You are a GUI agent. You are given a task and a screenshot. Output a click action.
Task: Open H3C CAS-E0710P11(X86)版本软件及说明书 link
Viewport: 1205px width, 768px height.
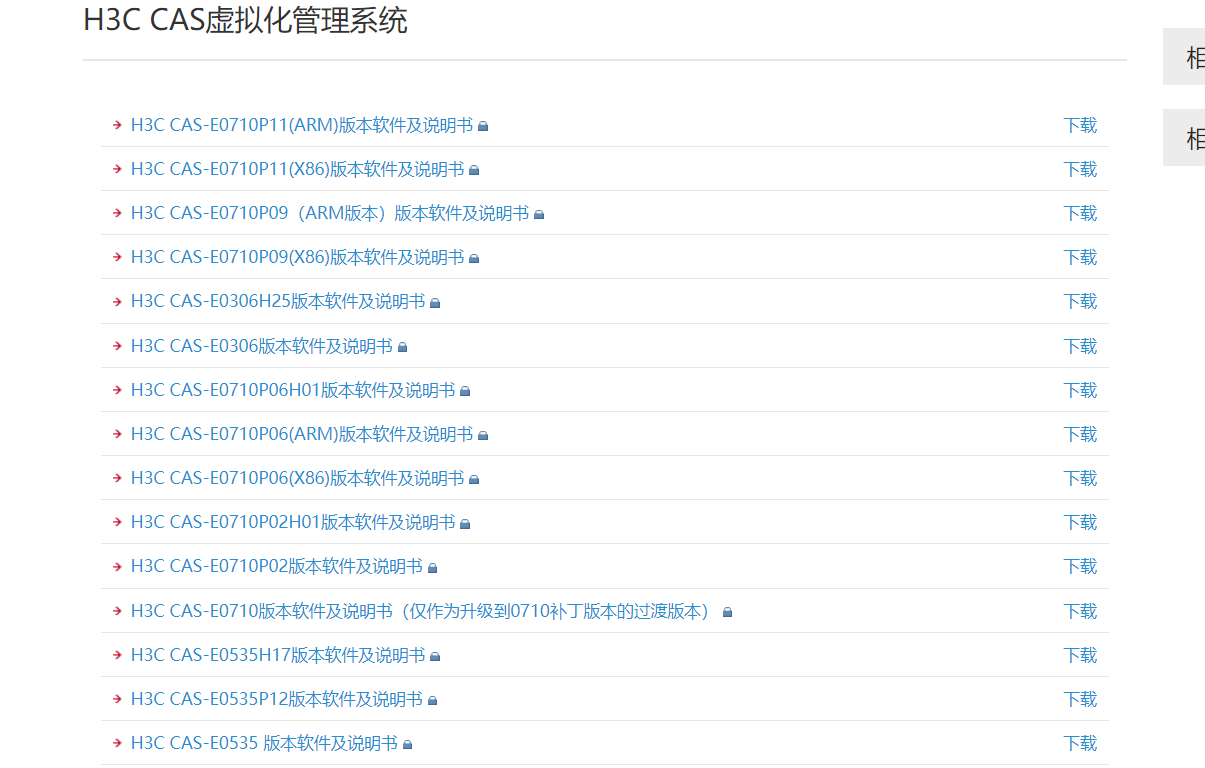point(298,169)
